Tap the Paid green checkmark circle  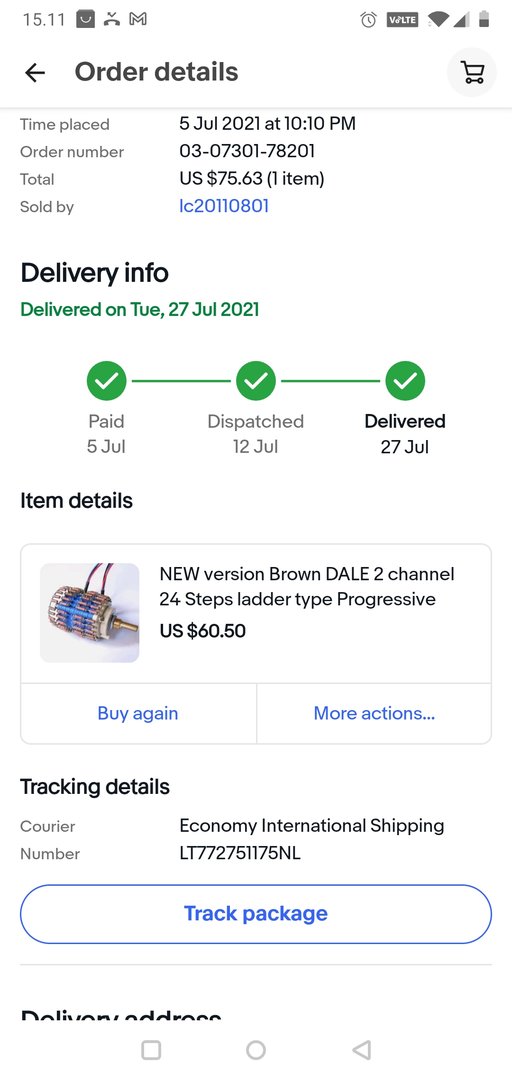tap(107, 381)
